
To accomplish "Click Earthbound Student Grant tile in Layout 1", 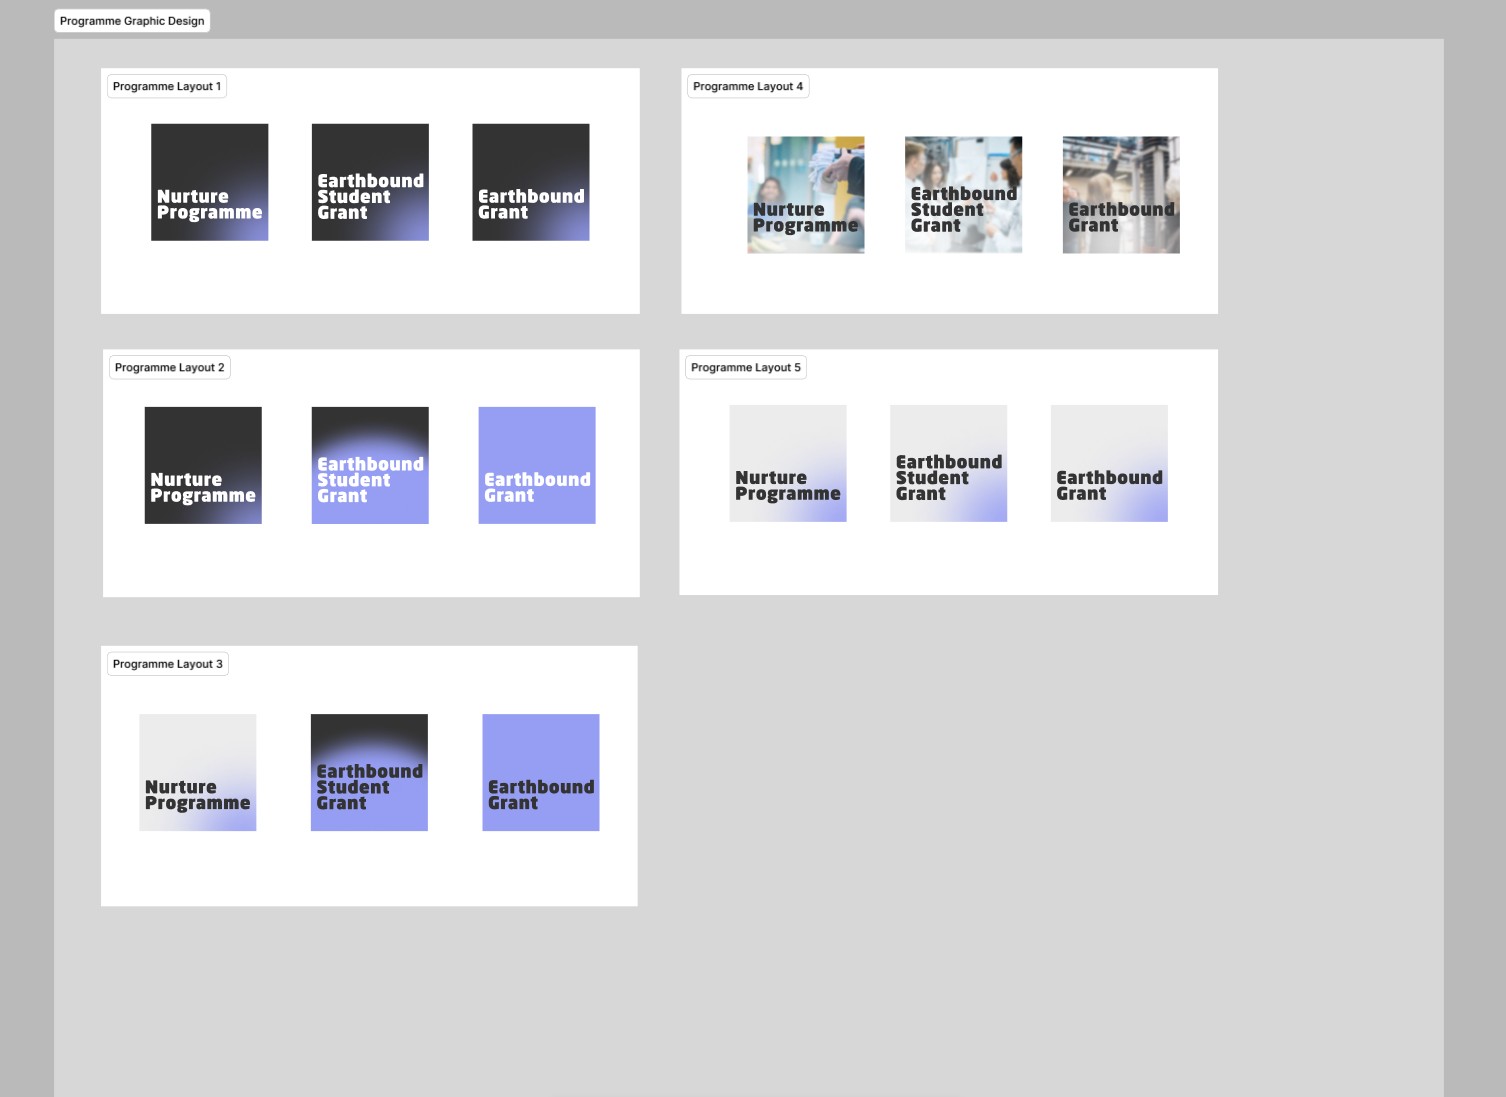I will (370, 182).
